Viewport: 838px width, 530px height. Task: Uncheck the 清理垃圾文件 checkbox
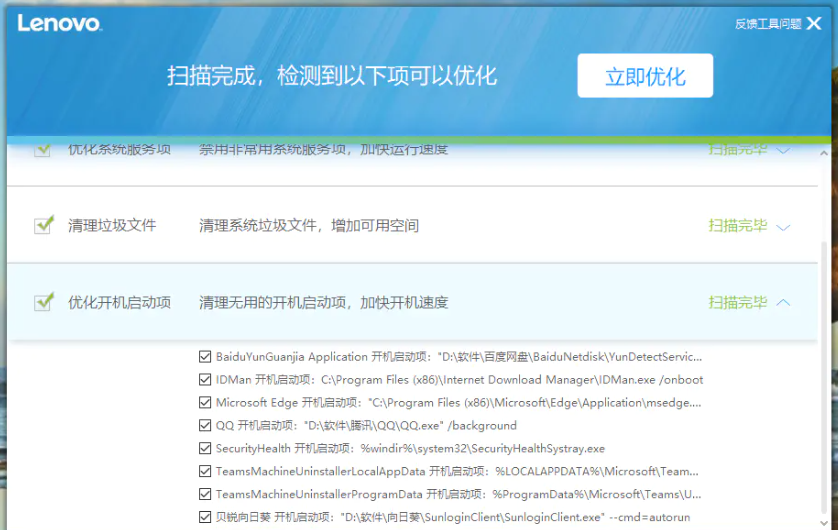43,225
